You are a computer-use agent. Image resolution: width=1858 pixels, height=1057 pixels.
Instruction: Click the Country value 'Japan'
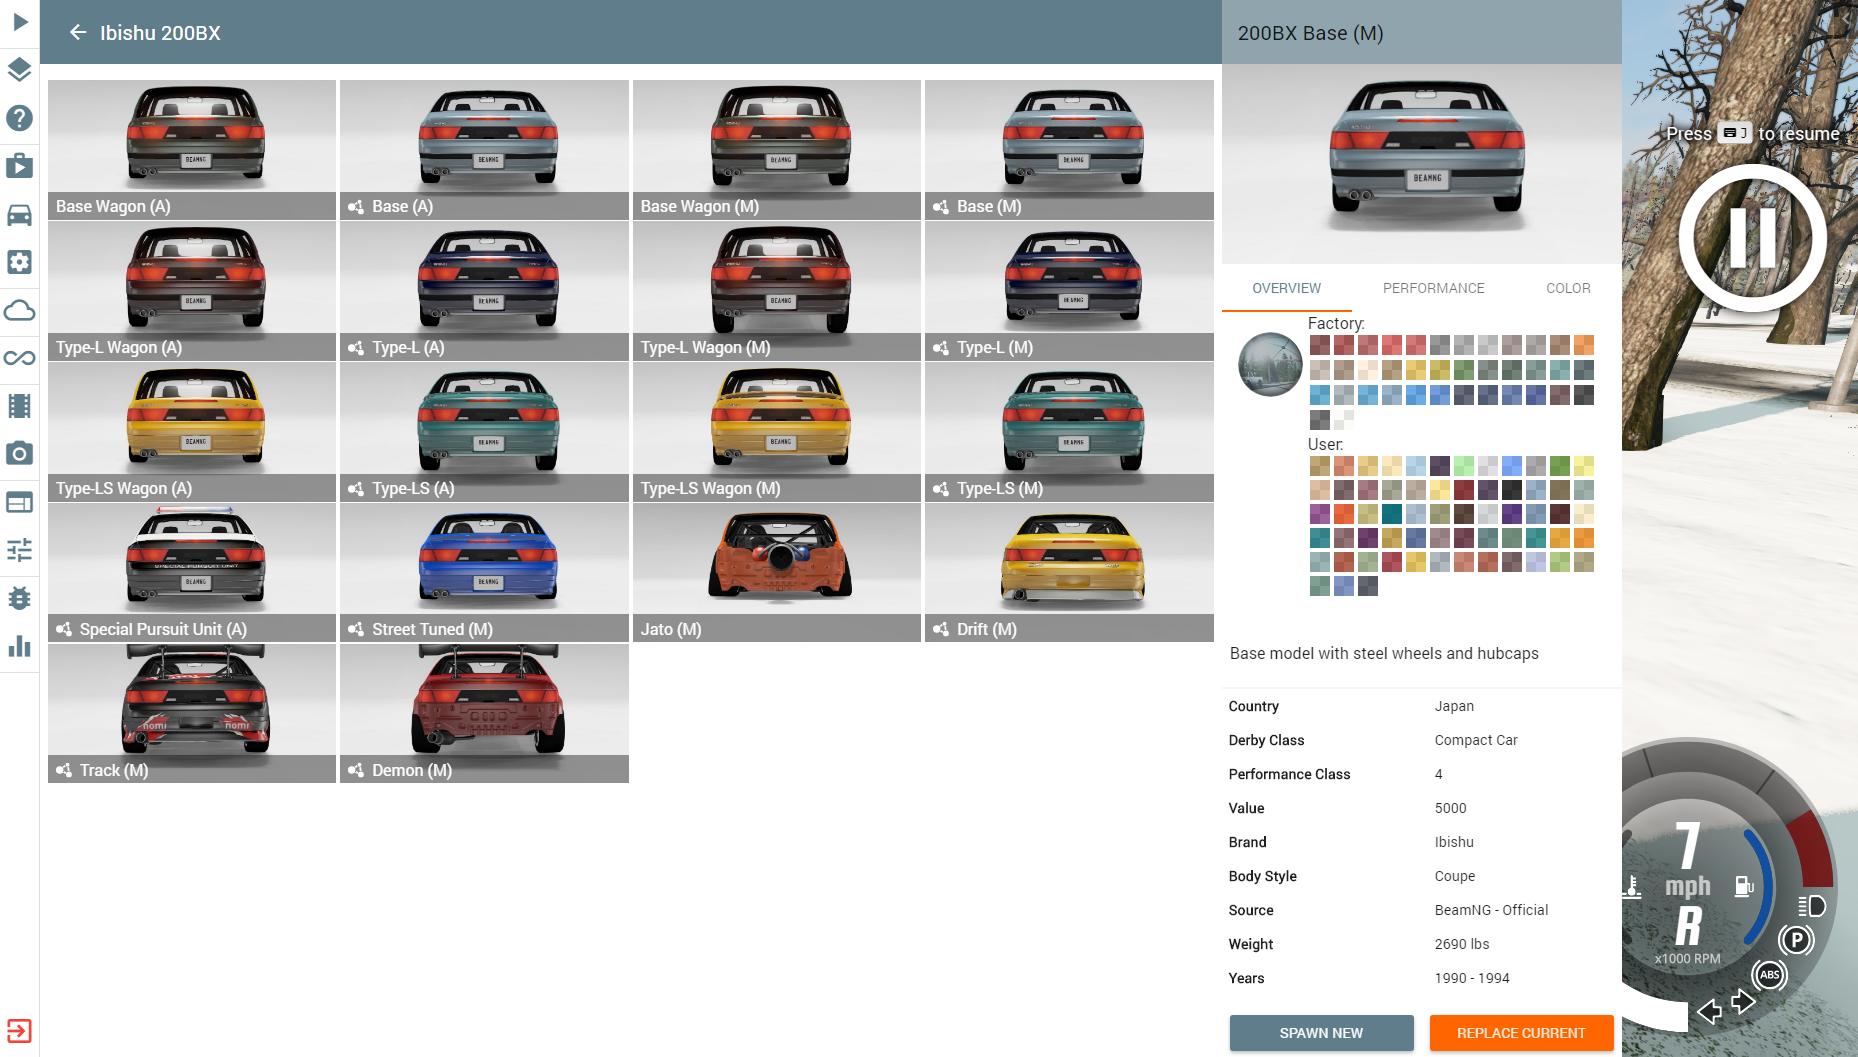coord(1454,706)
